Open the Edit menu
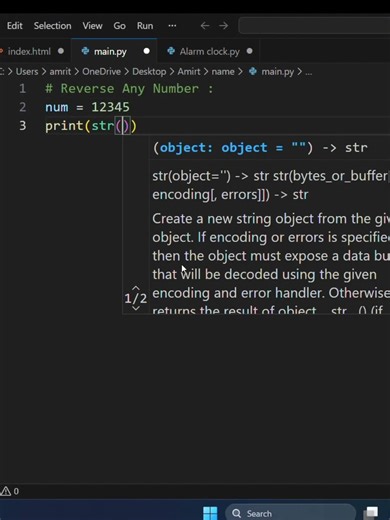390x520 pixels. pos(15,26)
